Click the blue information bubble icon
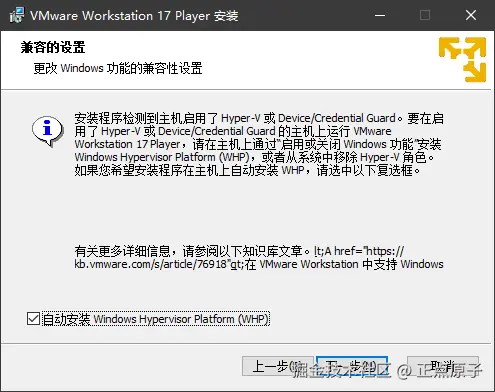This screenshot has height=392, width=495. pyautogui.click(x=47, y=131)
